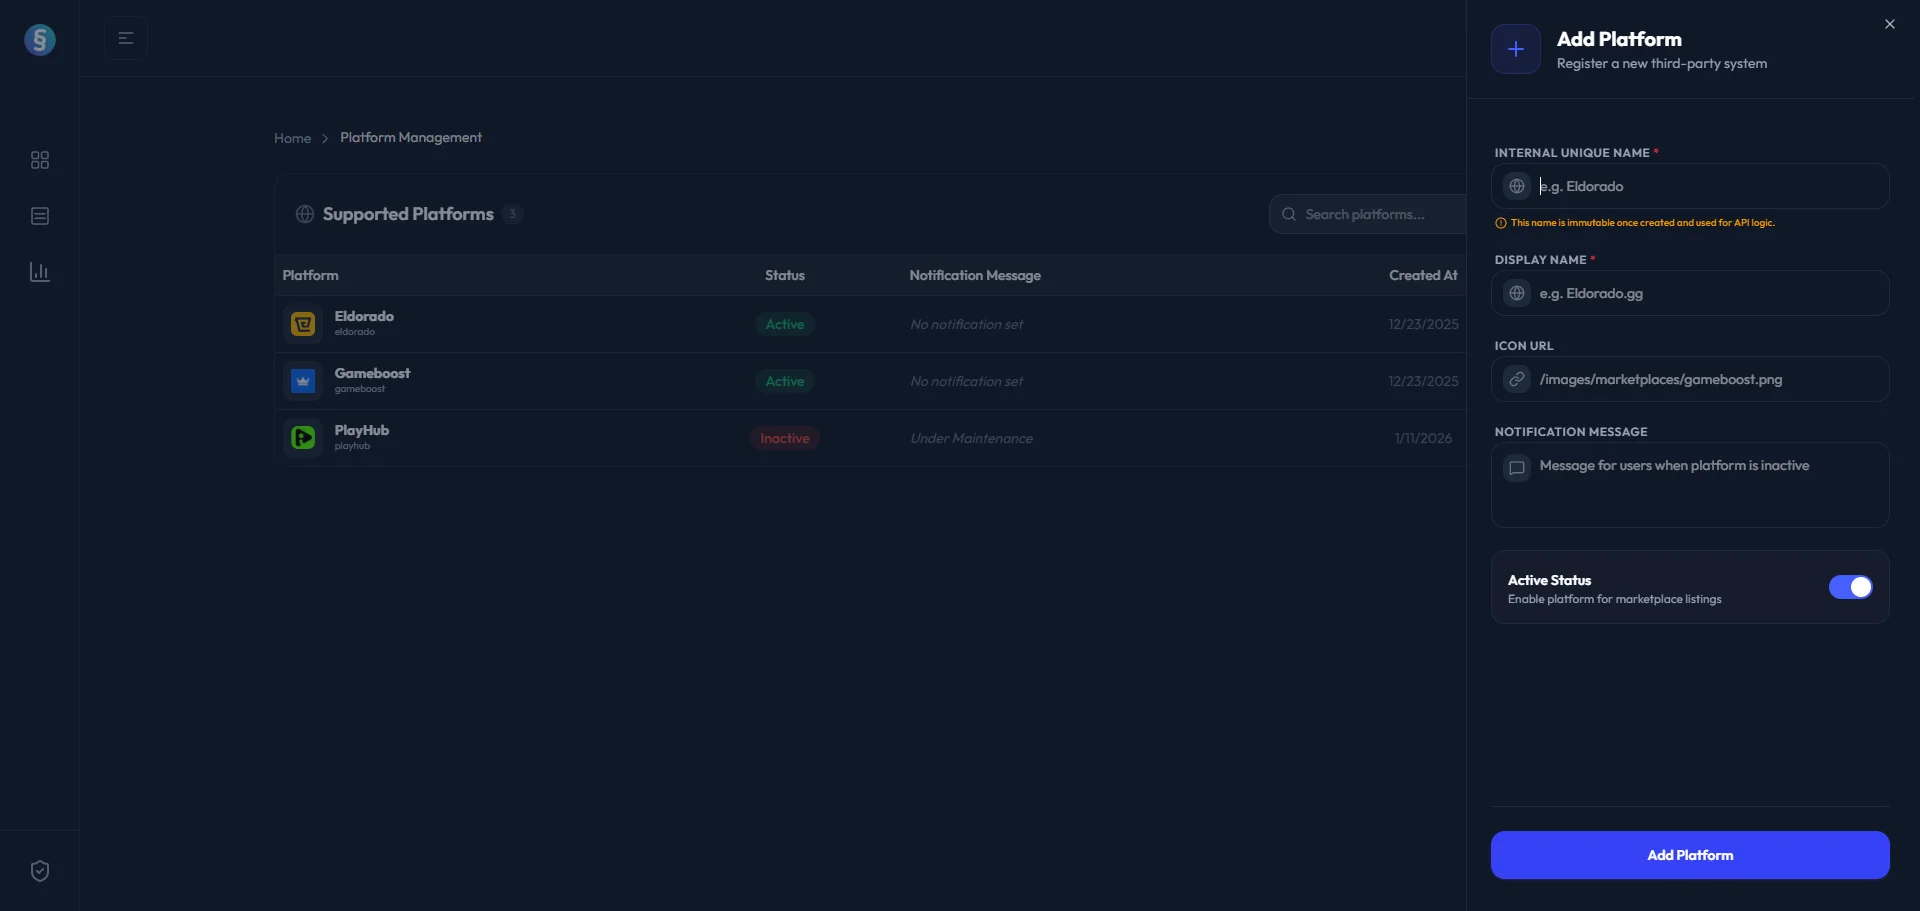Open the list page icon in sidebar
This screenshot has width=1920, height=911.
click(x=40, y=216)
